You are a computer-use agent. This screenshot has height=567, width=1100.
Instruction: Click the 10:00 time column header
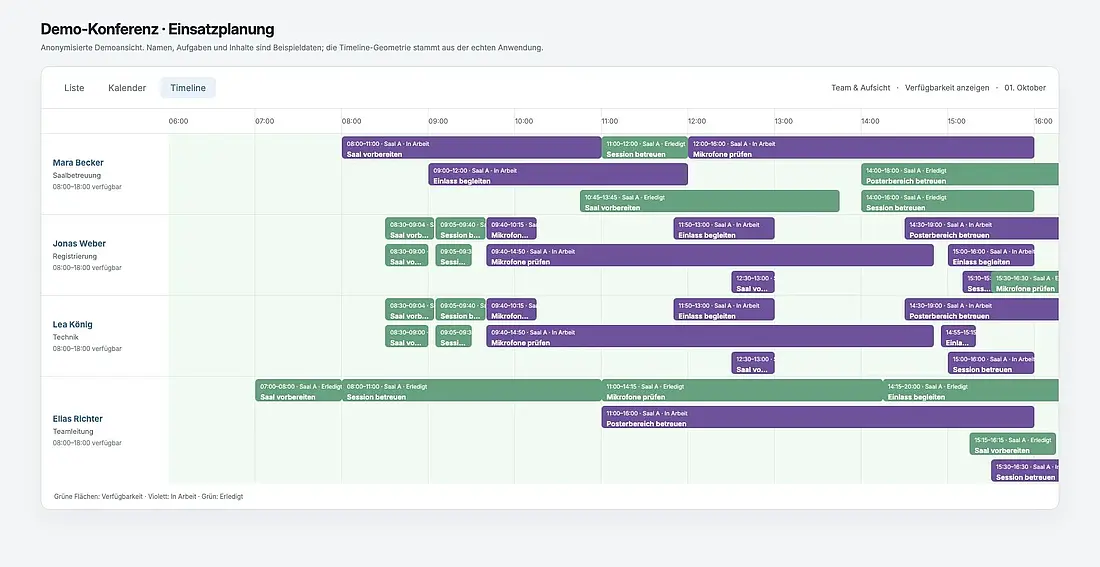click(524, 121)
